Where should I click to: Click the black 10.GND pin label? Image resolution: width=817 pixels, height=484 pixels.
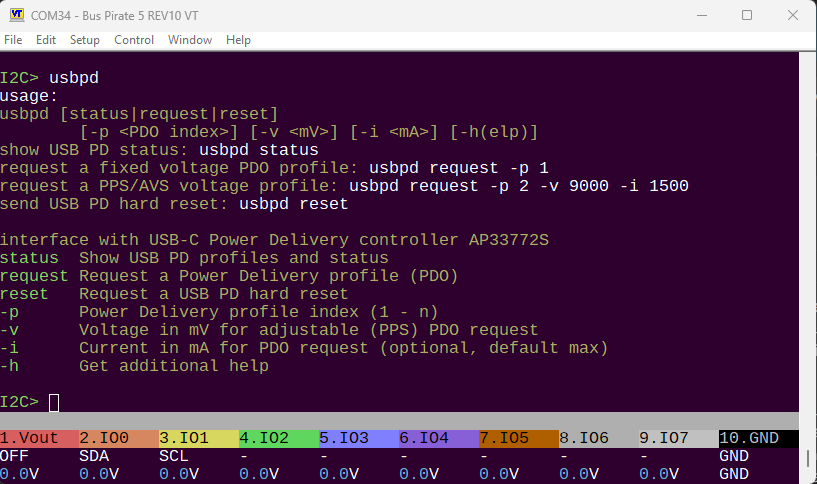758,438
